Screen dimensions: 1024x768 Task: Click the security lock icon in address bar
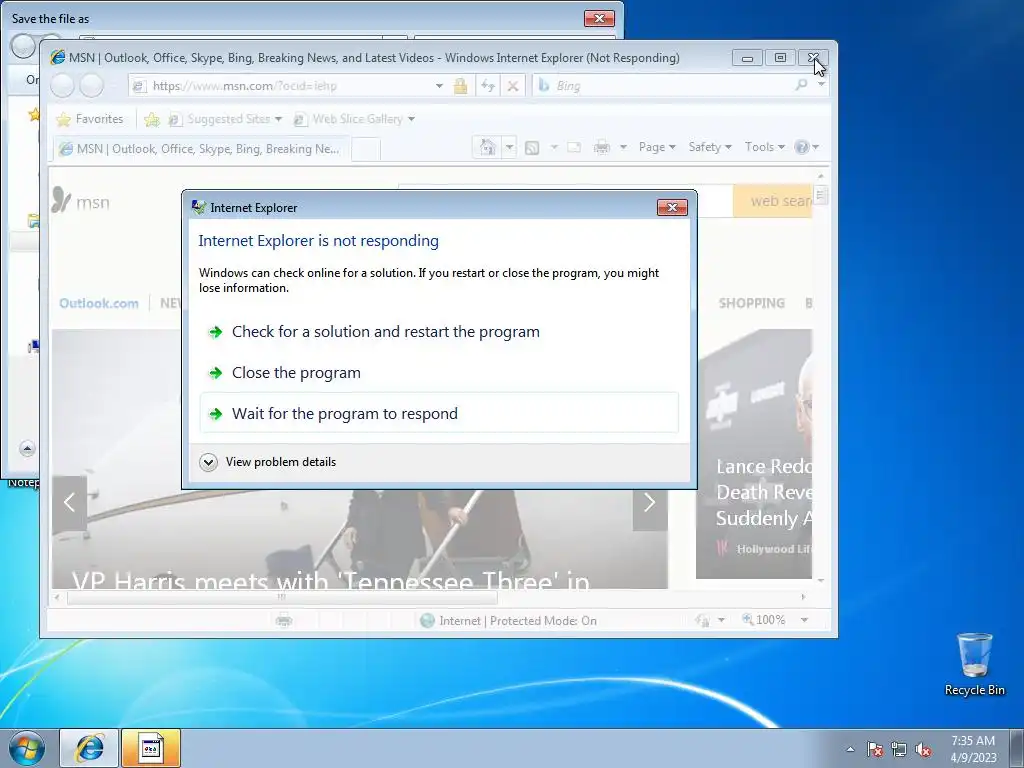(x=460, y=86)
